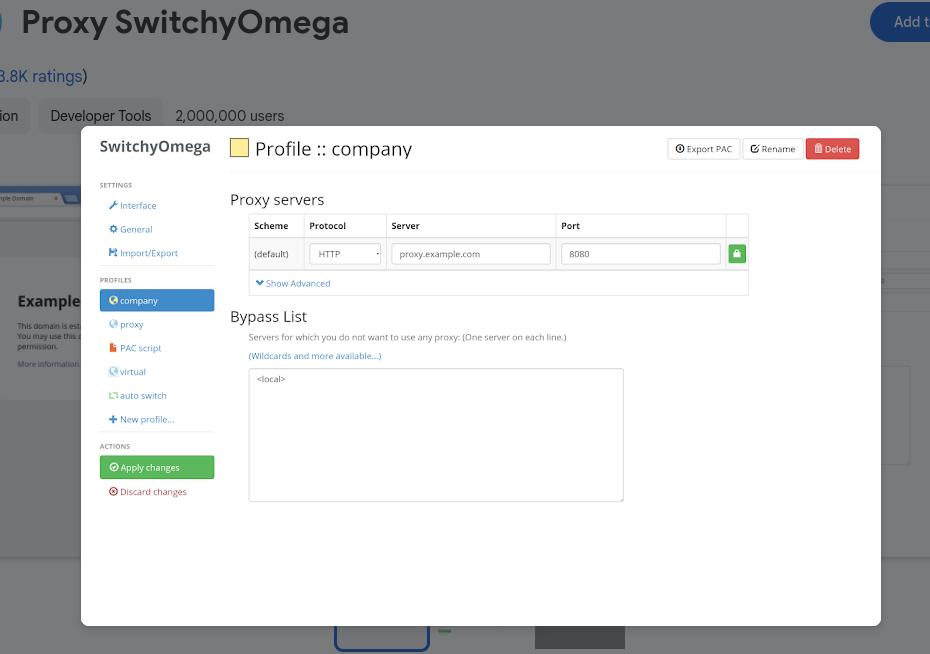Click the Export PAC button
This screenshot has width=930, height=654.
tap(703, 149)
